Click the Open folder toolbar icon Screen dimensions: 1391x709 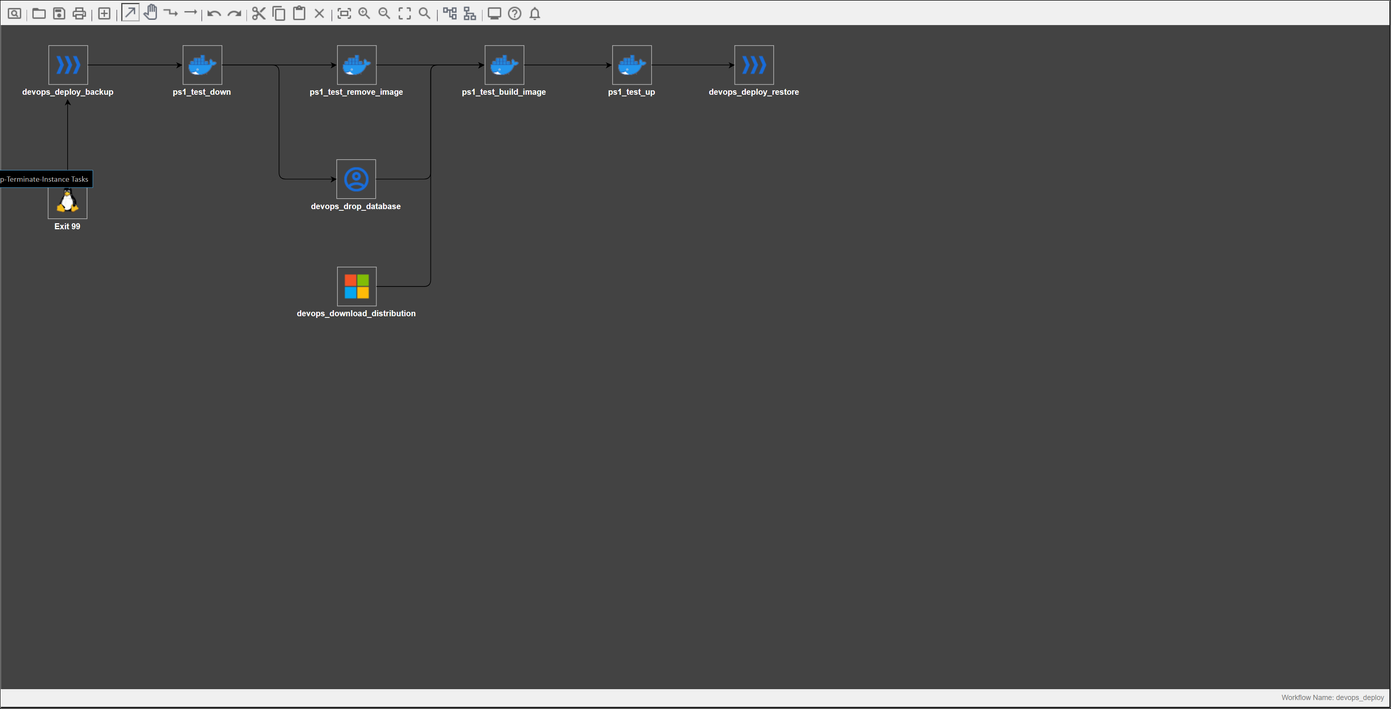tap(39, 14)
